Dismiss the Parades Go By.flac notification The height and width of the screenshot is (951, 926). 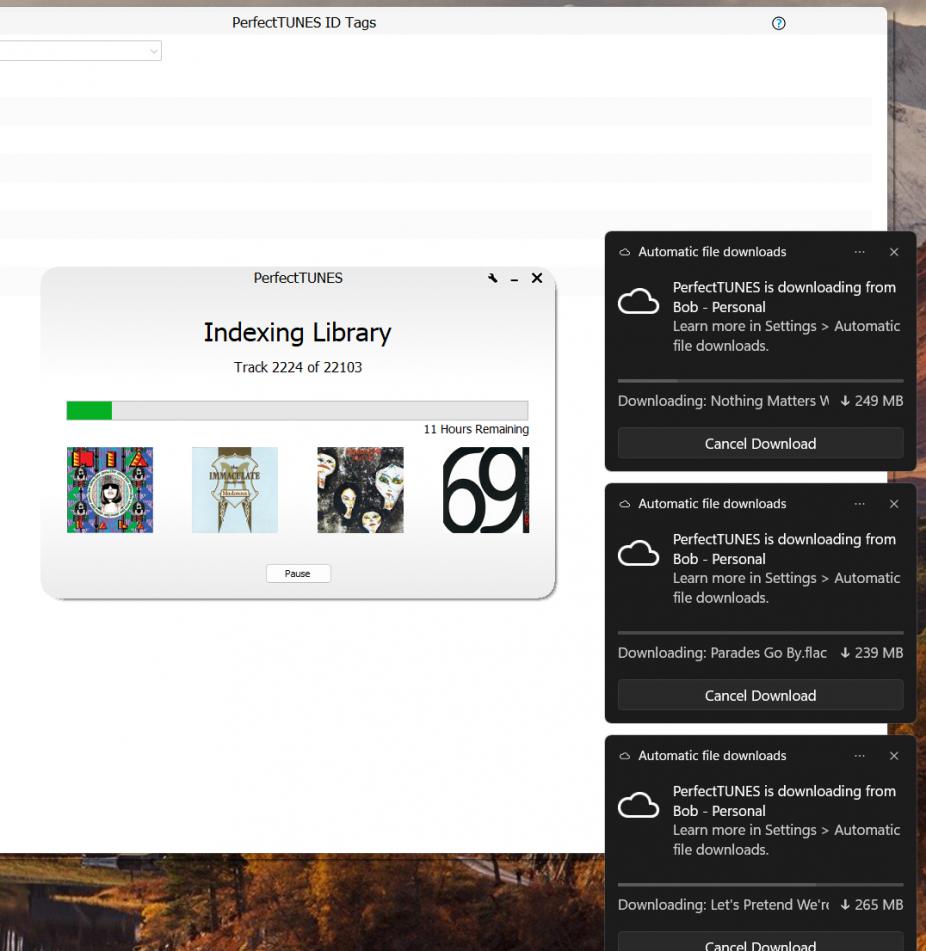pyautogui.click(x=894, y=504)
